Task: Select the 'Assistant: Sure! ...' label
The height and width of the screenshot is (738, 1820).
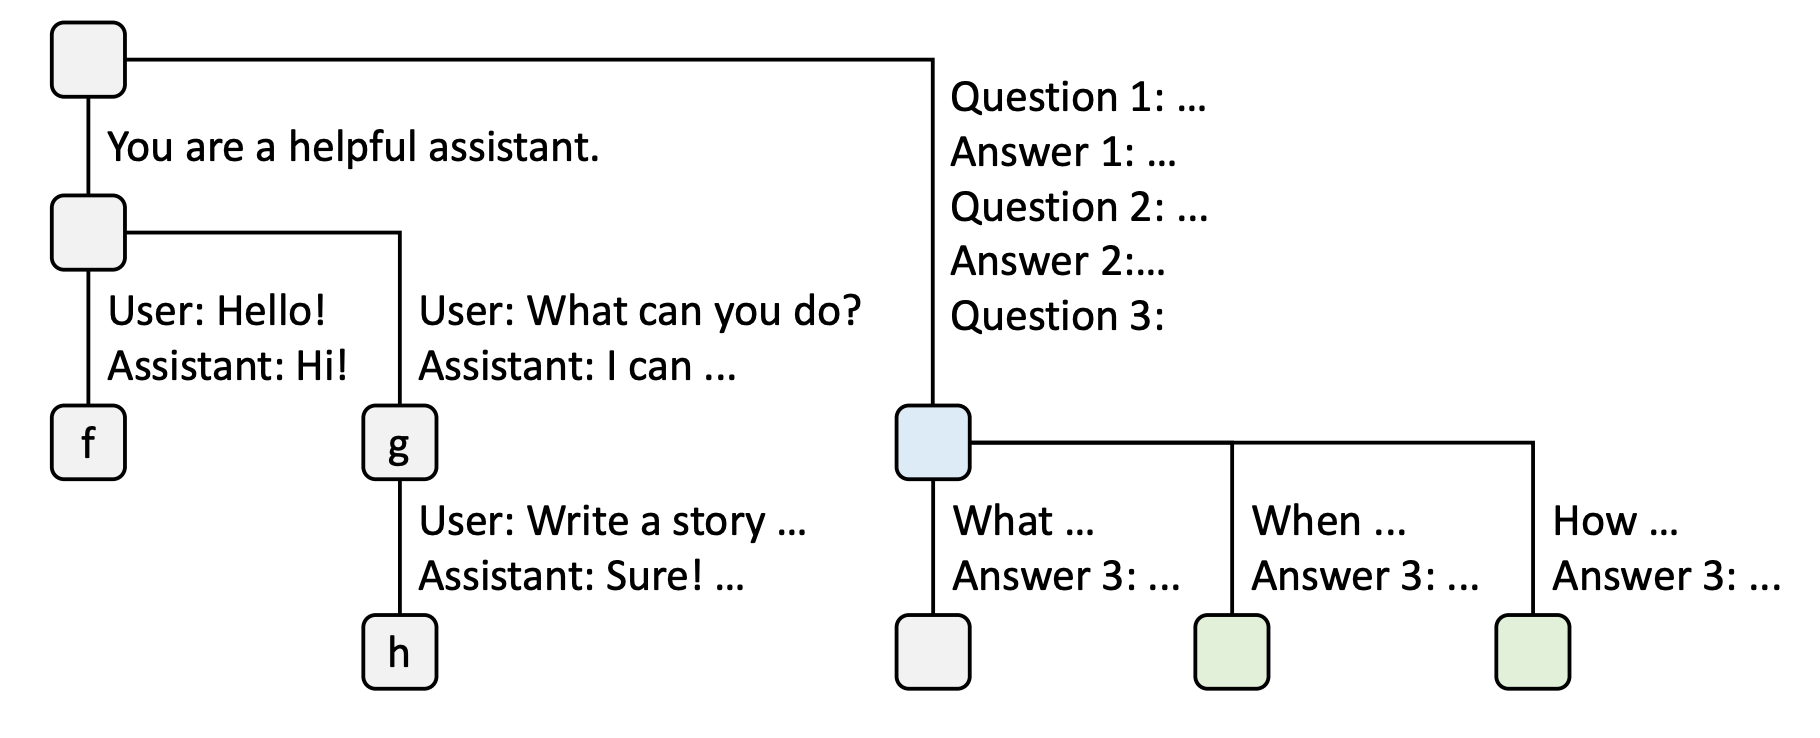Action: (x=581, y=576)
